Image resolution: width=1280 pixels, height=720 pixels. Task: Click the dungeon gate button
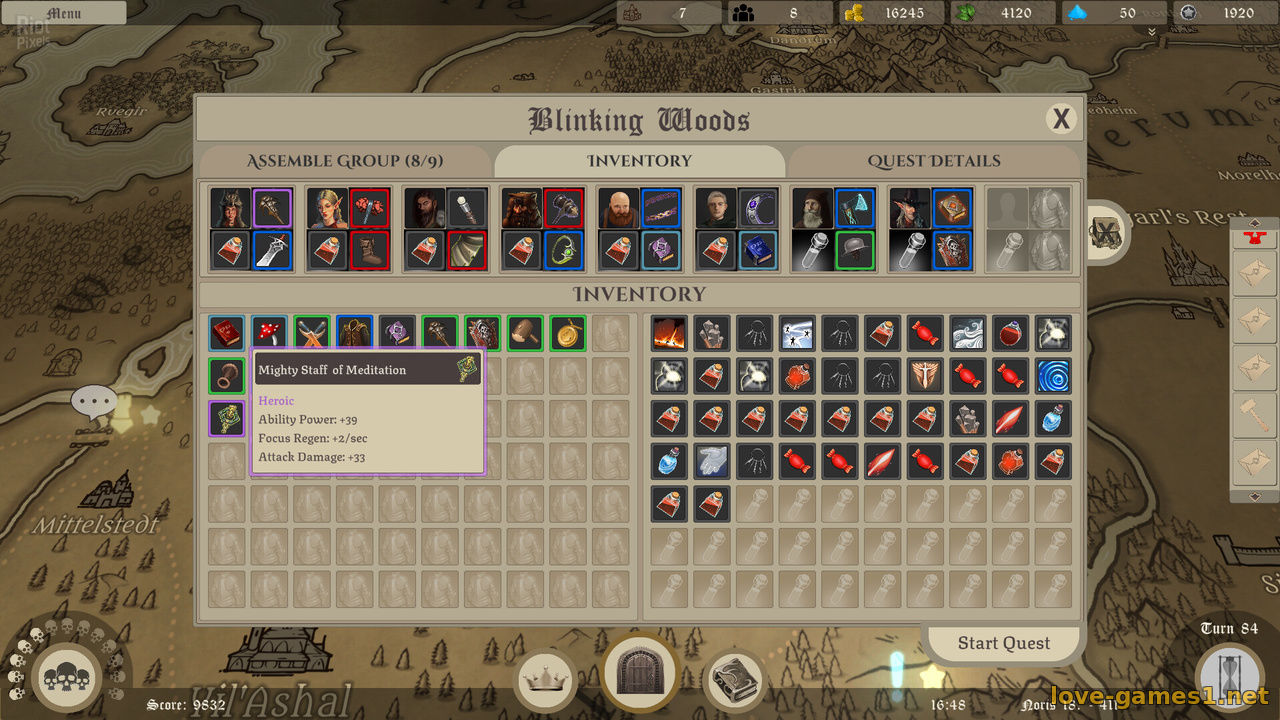640,672
